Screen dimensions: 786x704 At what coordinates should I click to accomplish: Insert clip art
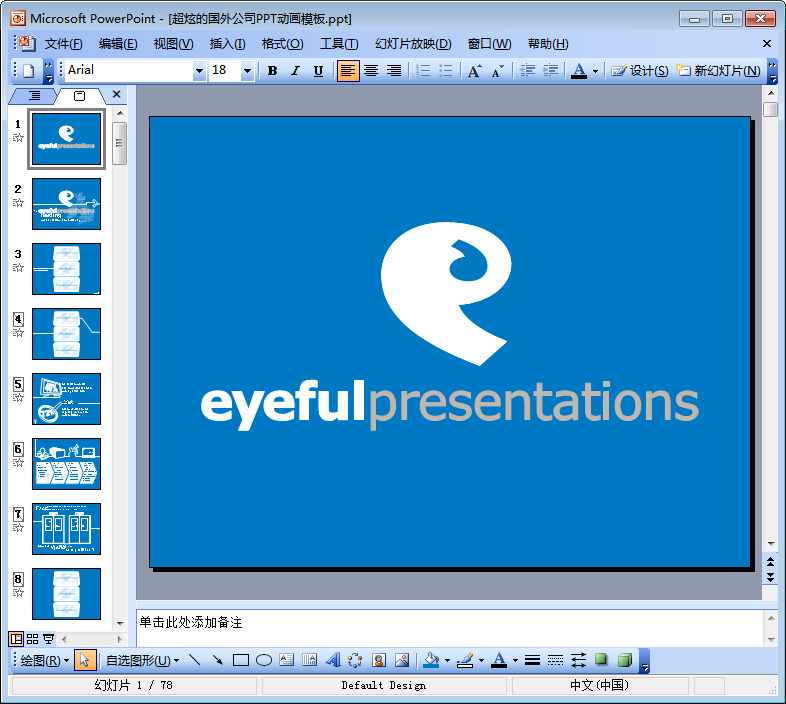pyautogui.click(x=379, y=660)
